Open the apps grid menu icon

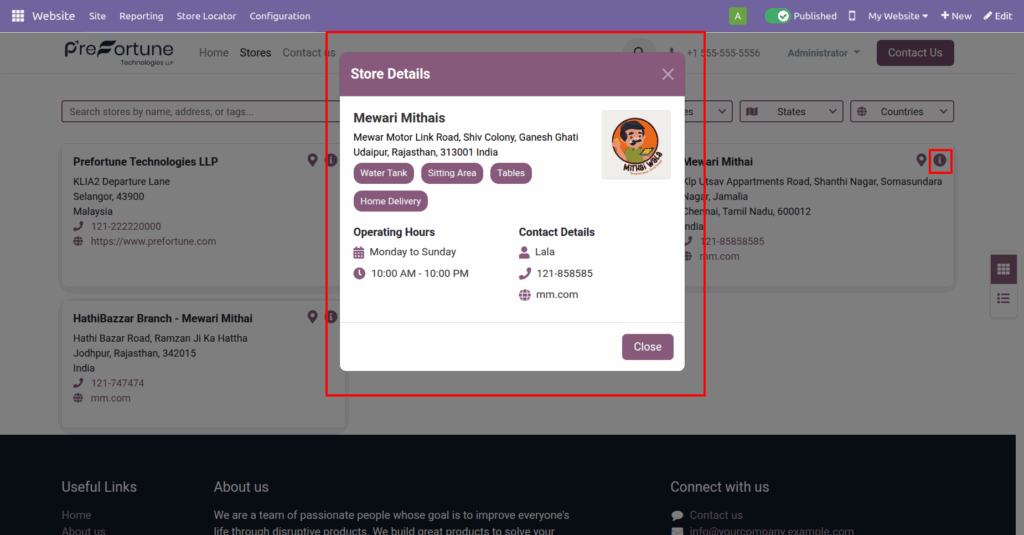pos(18,16)
